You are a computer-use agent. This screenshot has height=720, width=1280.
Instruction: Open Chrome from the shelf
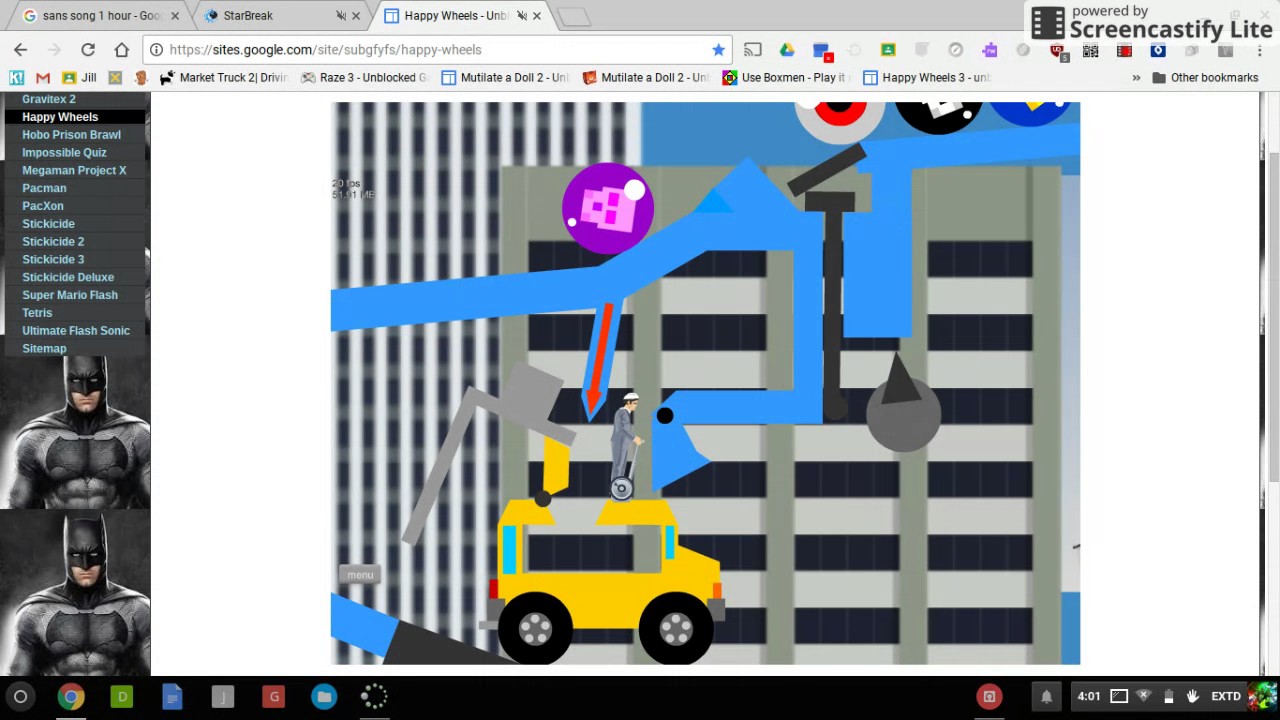(71, 696)
